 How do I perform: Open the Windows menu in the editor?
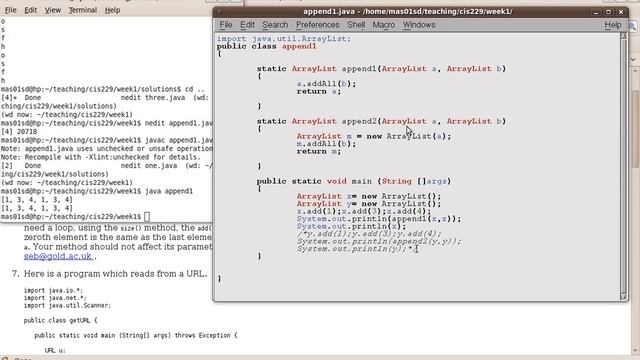tap(419, 25)
